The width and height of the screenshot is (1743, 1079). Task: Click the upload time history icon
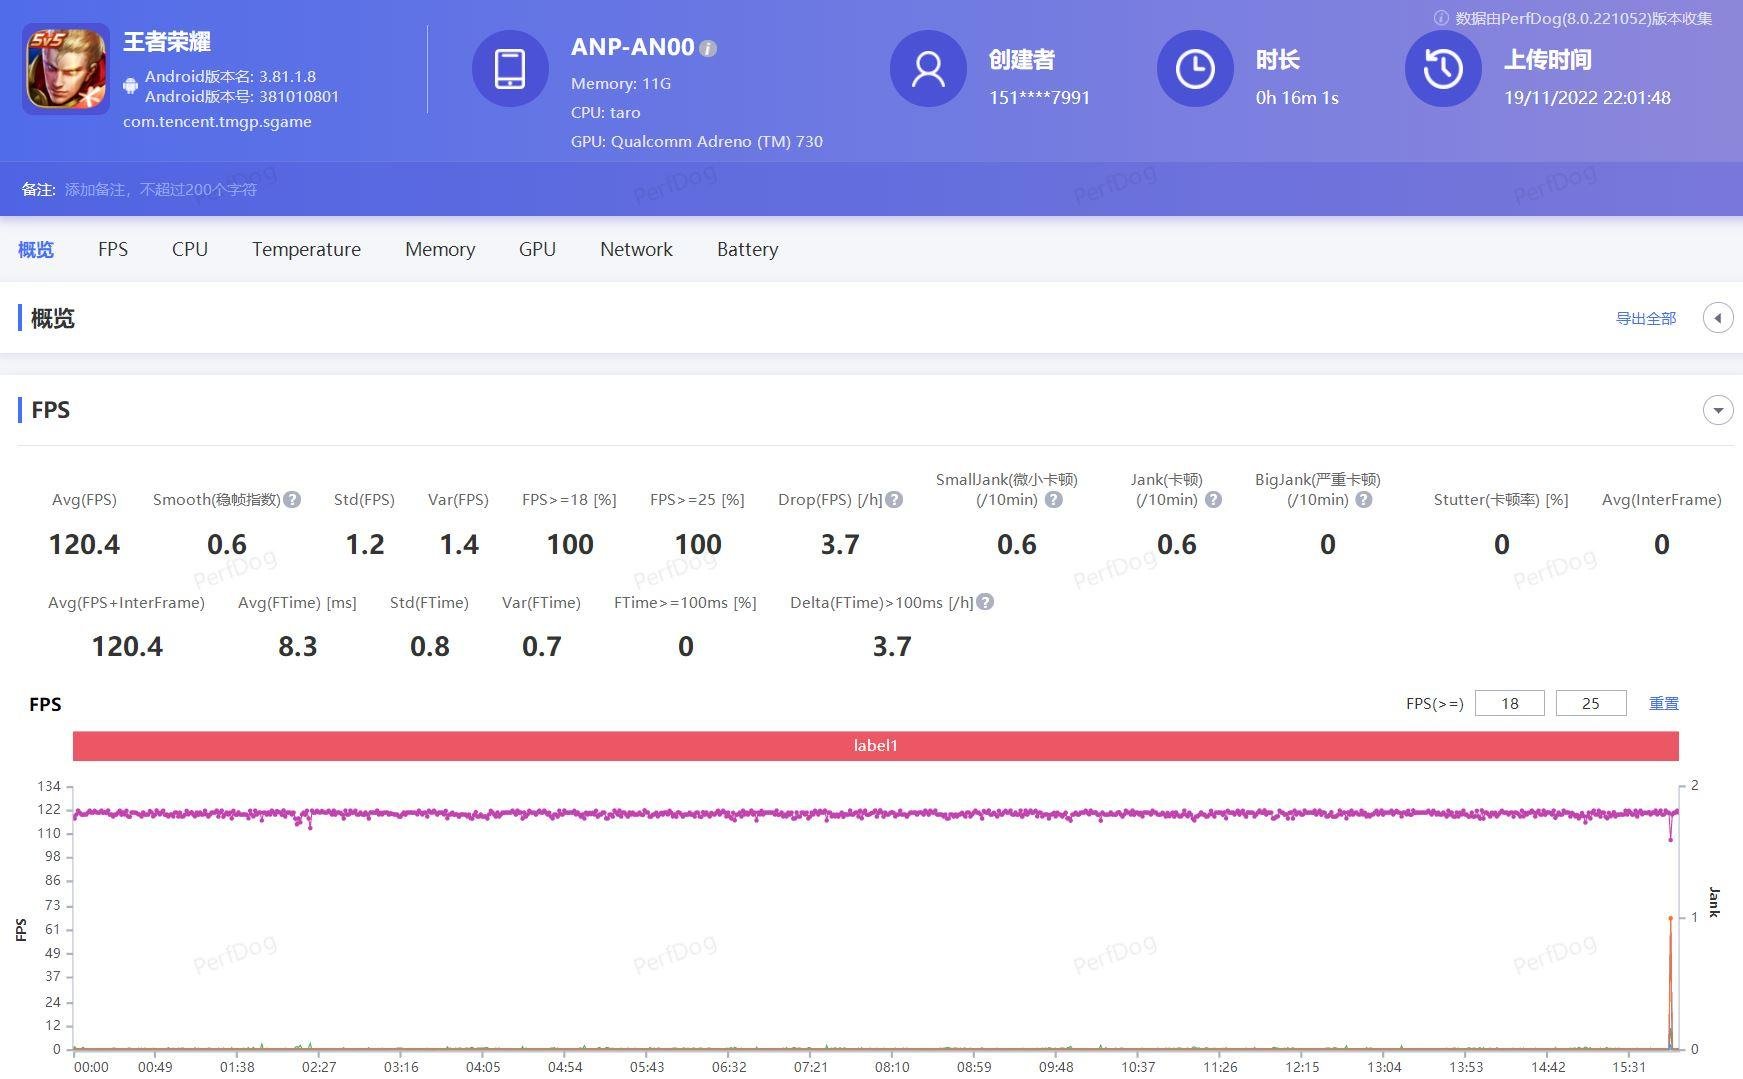[x=1442, y=69]
